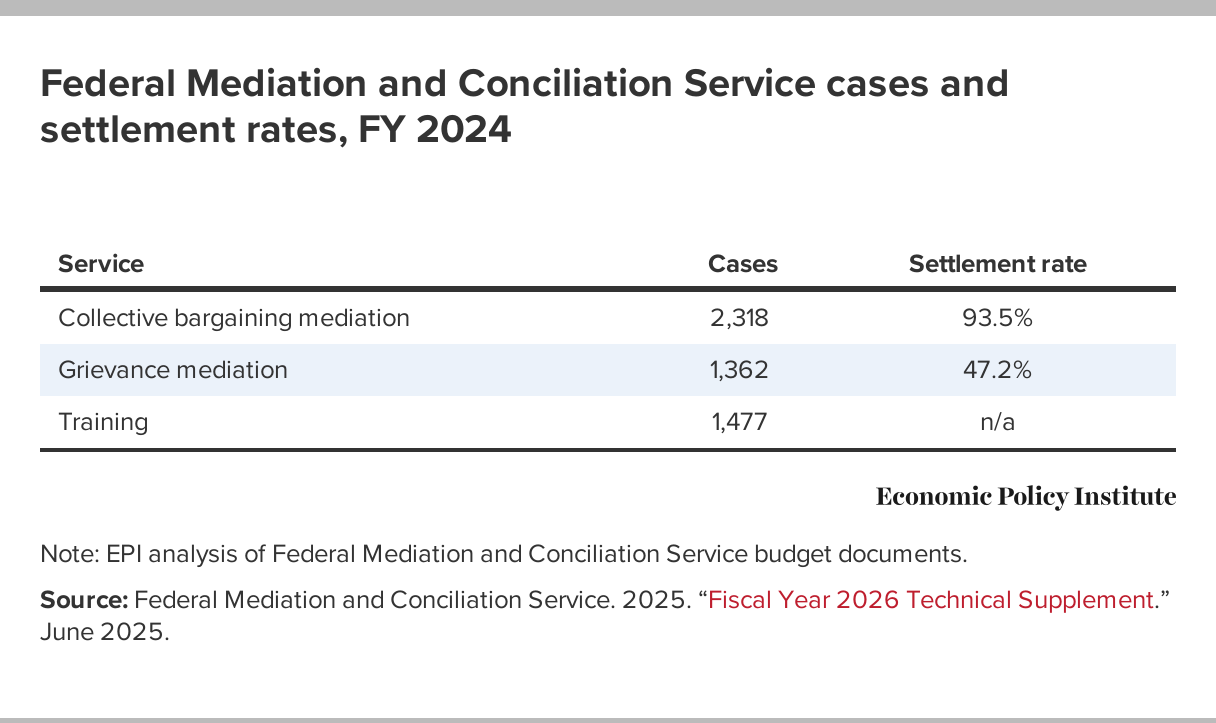The width and height of the screenshot is (1216, 723).
Task: Click the 1,362 cases value
Action: (x=741, y=370)
